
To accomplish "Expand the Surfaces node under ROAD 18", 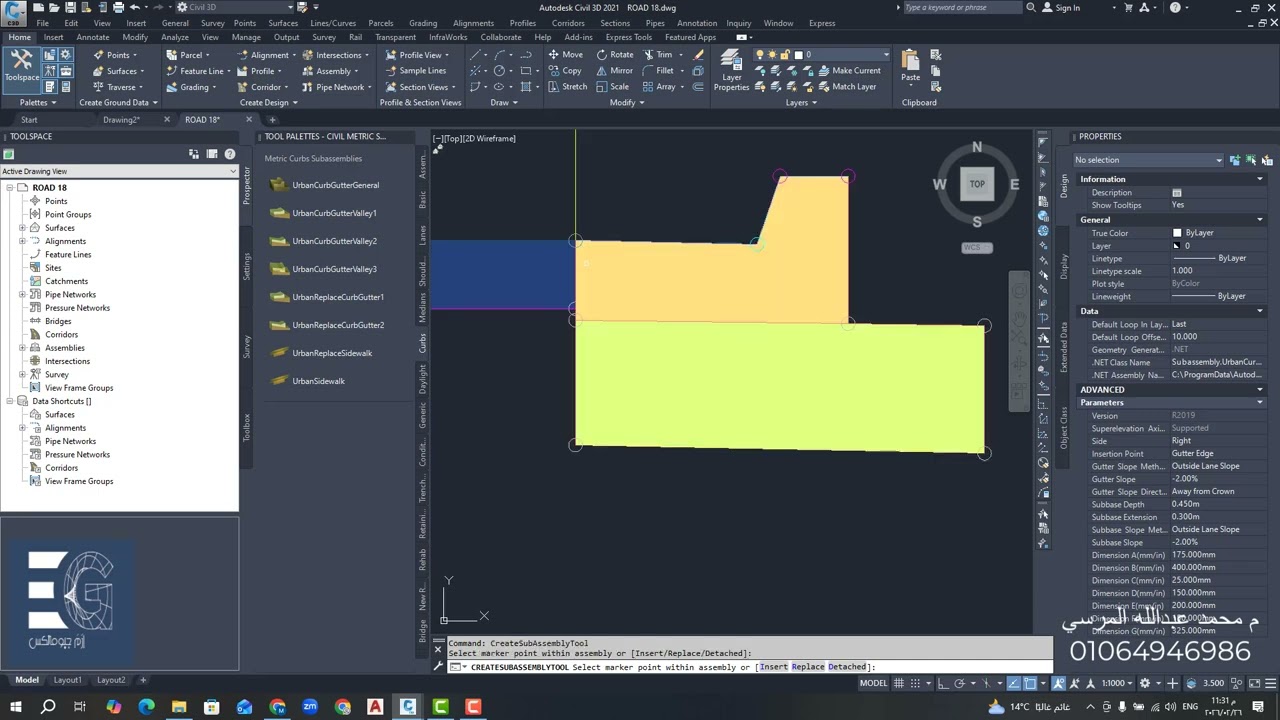I will click(23, 228).
